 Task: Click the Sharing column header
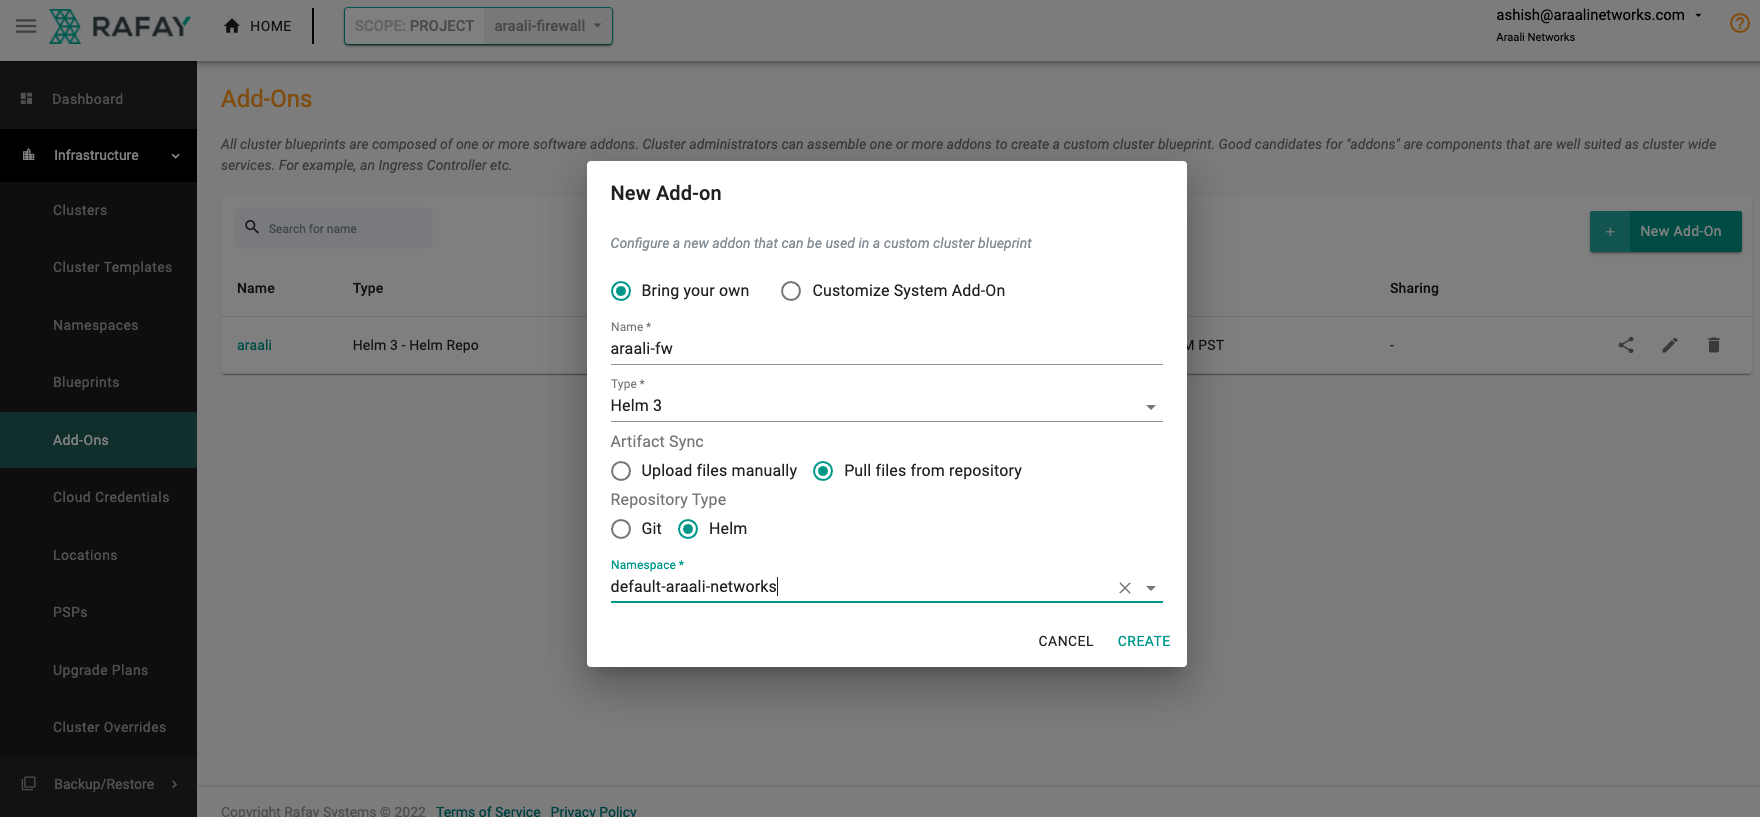[1414, 288]
